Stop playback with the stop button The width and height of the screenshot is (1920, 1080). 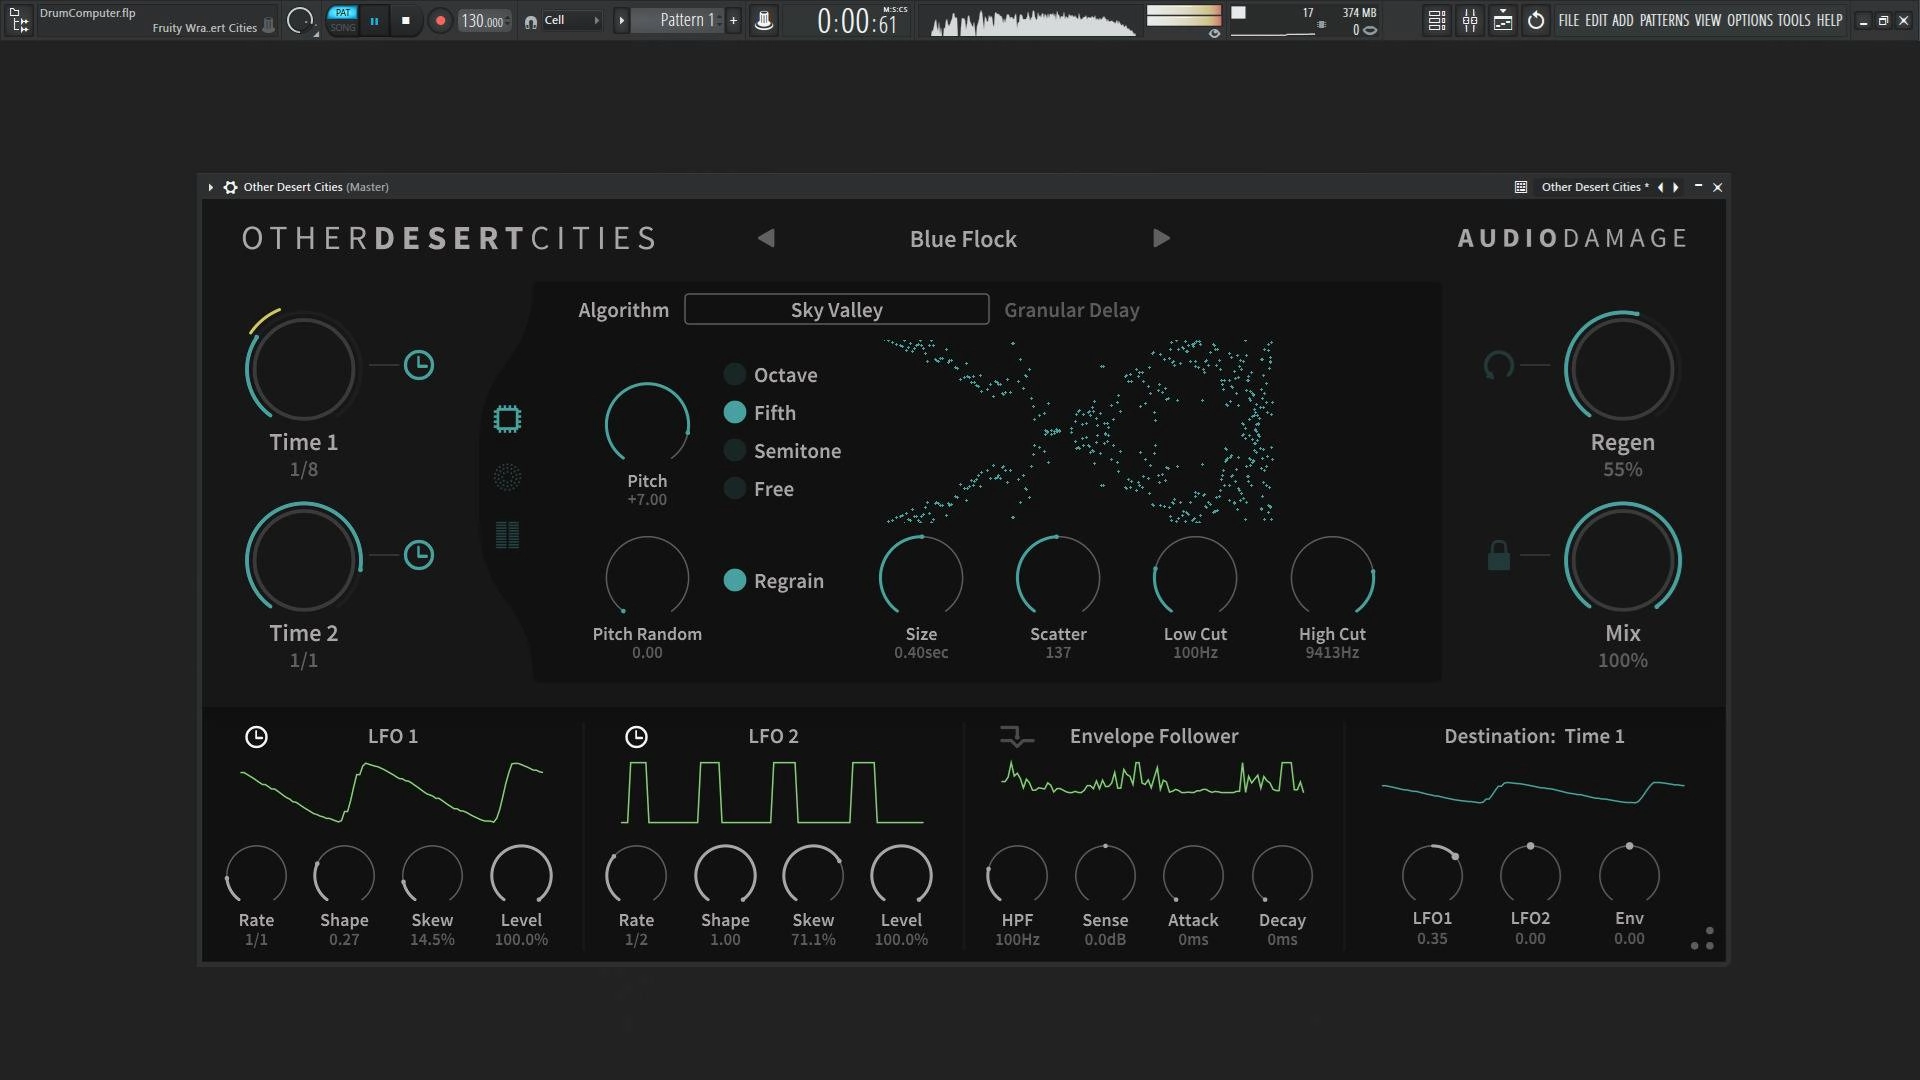(405, 20)
